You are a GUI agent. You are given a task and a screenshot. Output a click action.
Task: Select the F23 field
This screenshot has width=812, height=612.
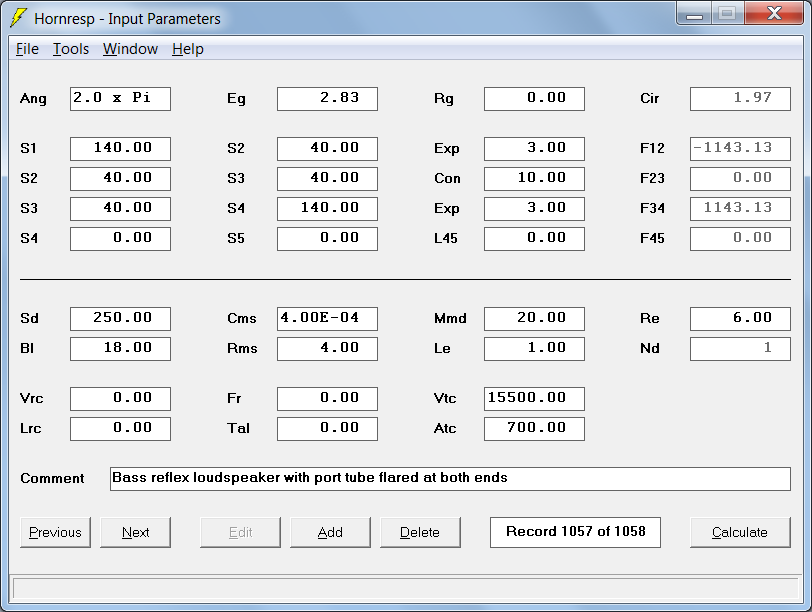[741, 179]
